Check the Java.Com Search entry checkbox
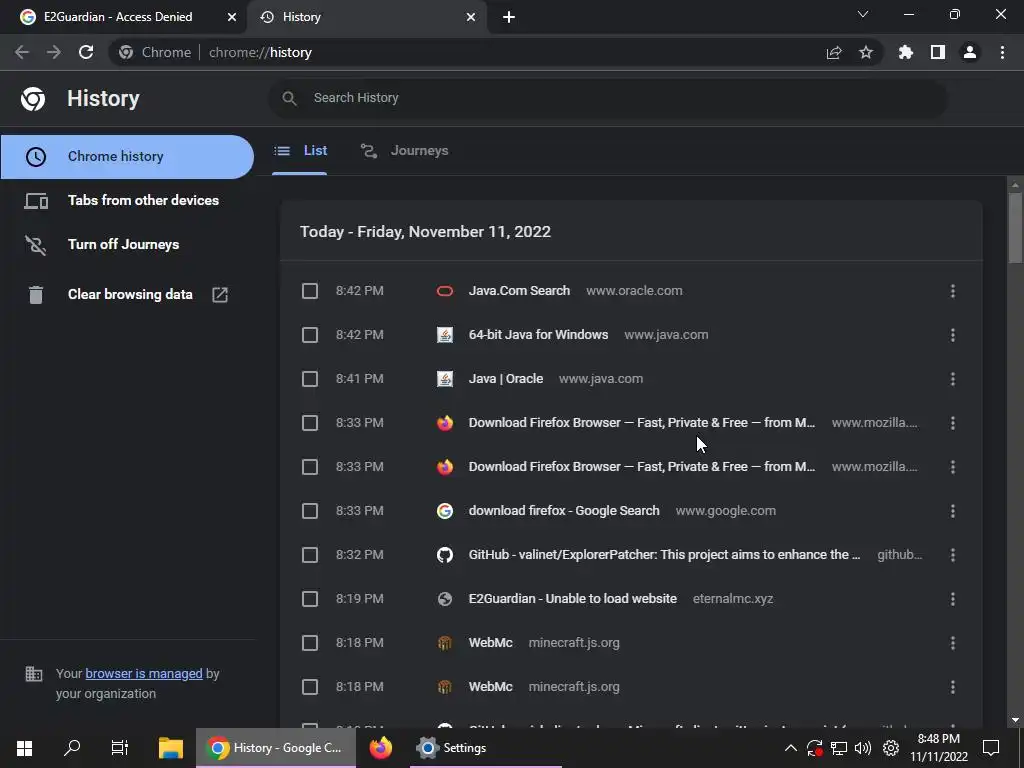The height and width of the screenshot is (768, 1024). point(310,291)
